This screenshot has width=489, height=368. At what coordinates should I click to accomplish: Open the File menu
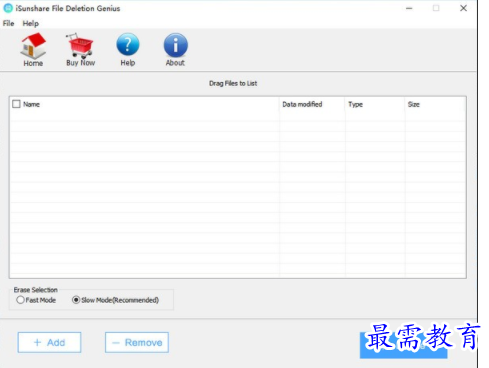8,23
